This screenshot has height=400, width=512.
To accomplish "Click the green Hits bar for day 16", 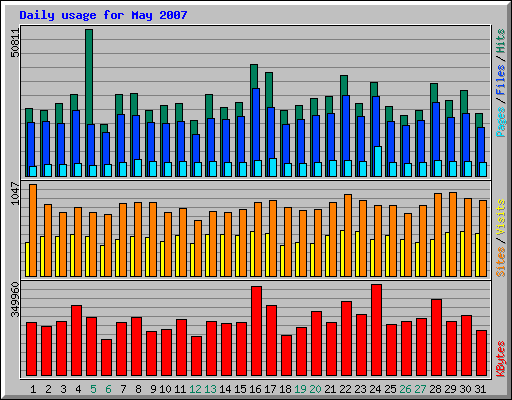I will [x=254, y=76].
